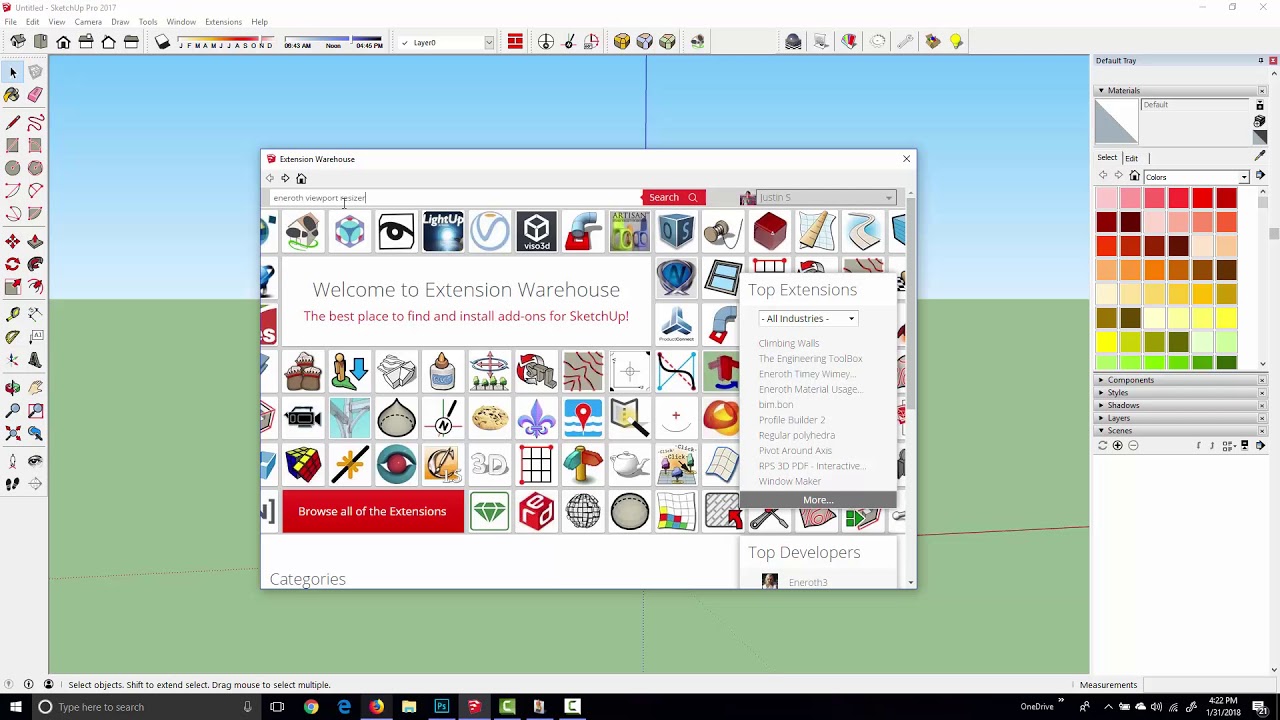Click the Zoom Extents tool
The height and width of the screenshot is (720, 1280).
13,433
